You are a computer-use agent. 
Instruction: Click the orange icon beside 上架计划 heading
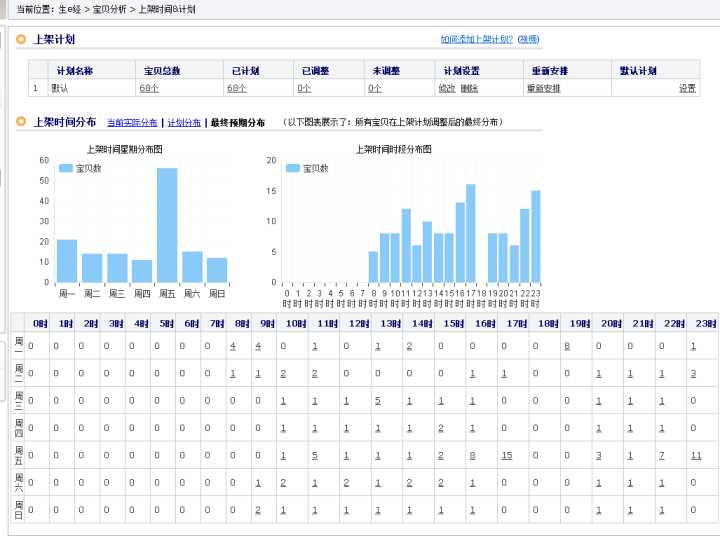tap(21, 40)
